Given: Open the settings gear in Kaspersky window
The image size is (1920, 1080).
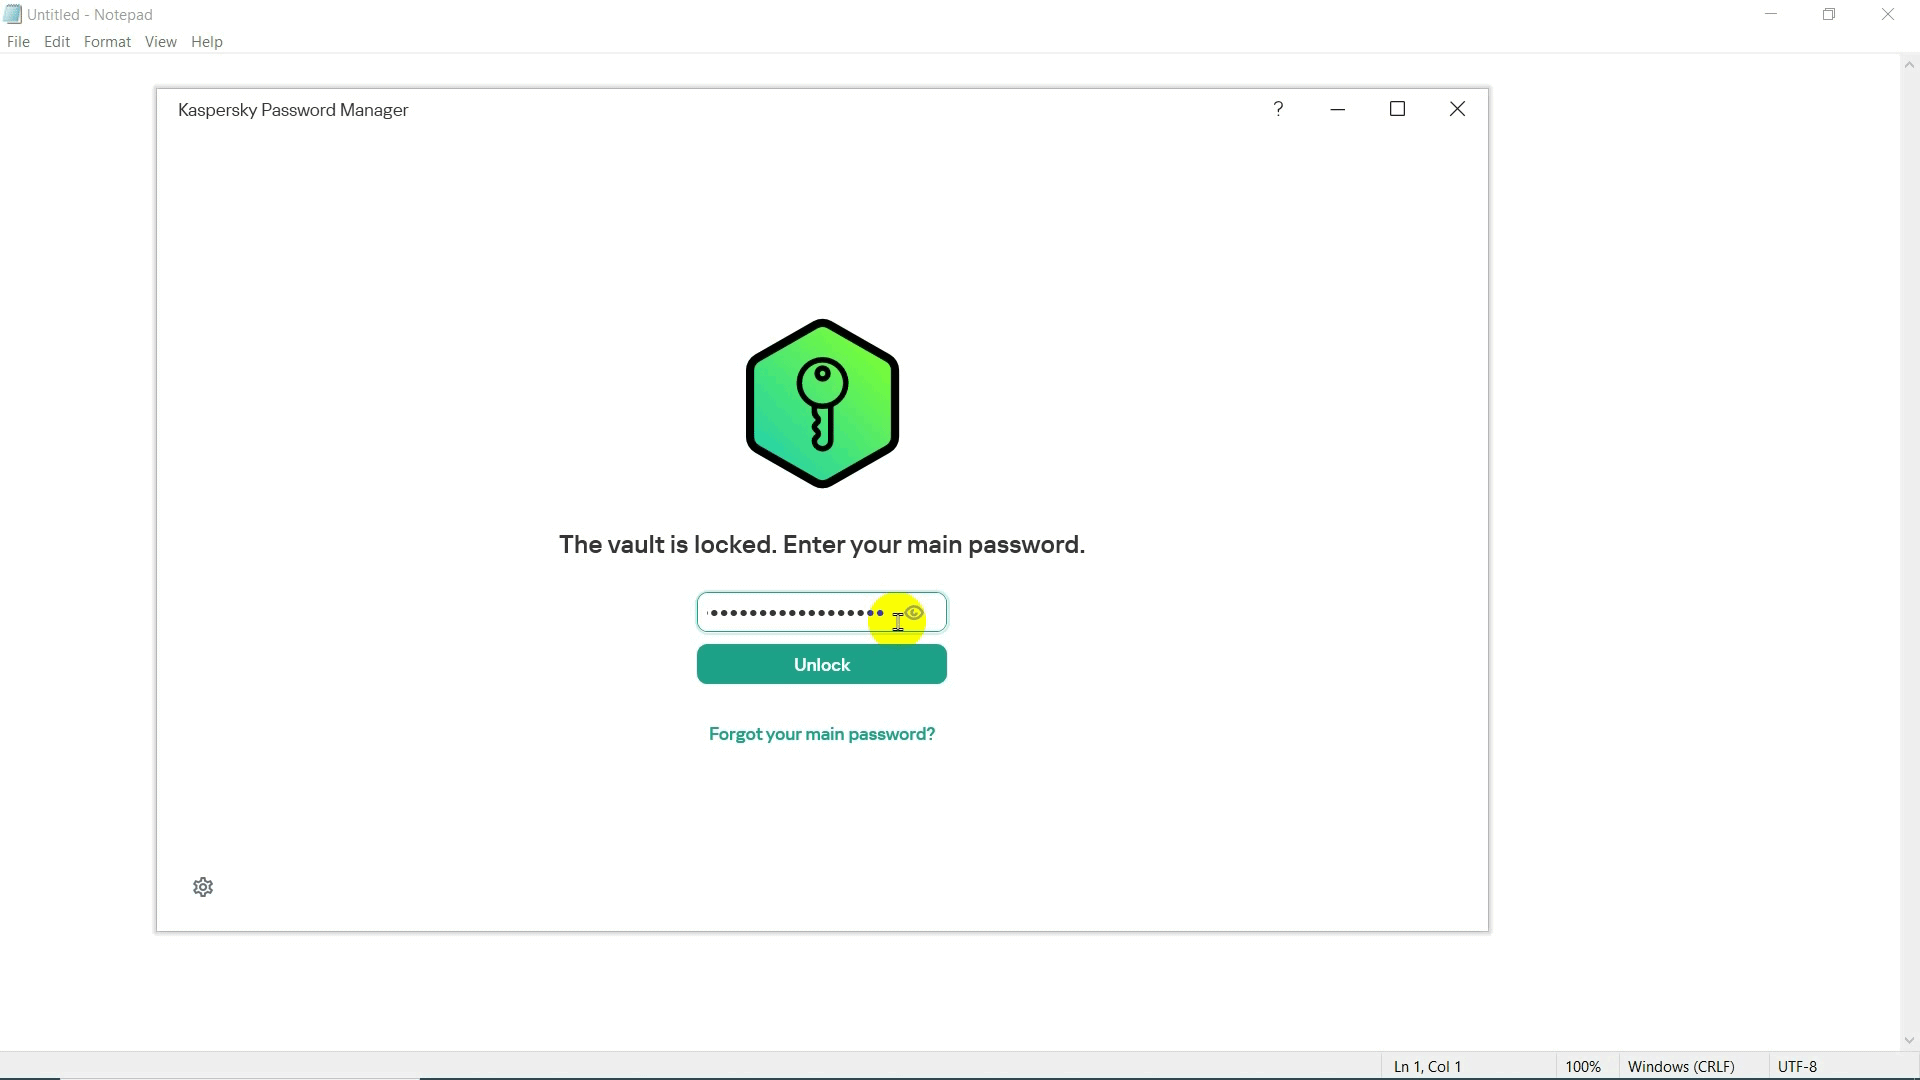Looking at the screenshot, I should (203, 887).
